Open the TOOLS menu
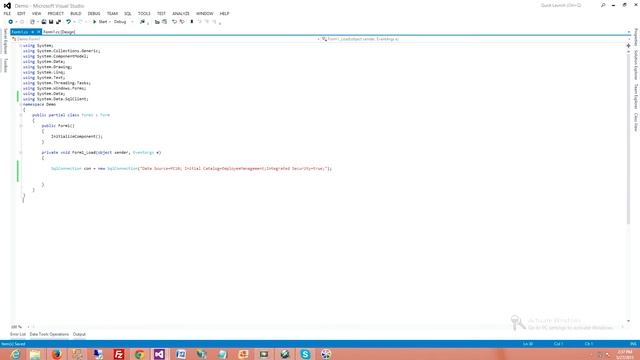The image size is (640, 360). click(x=144, y=13)
